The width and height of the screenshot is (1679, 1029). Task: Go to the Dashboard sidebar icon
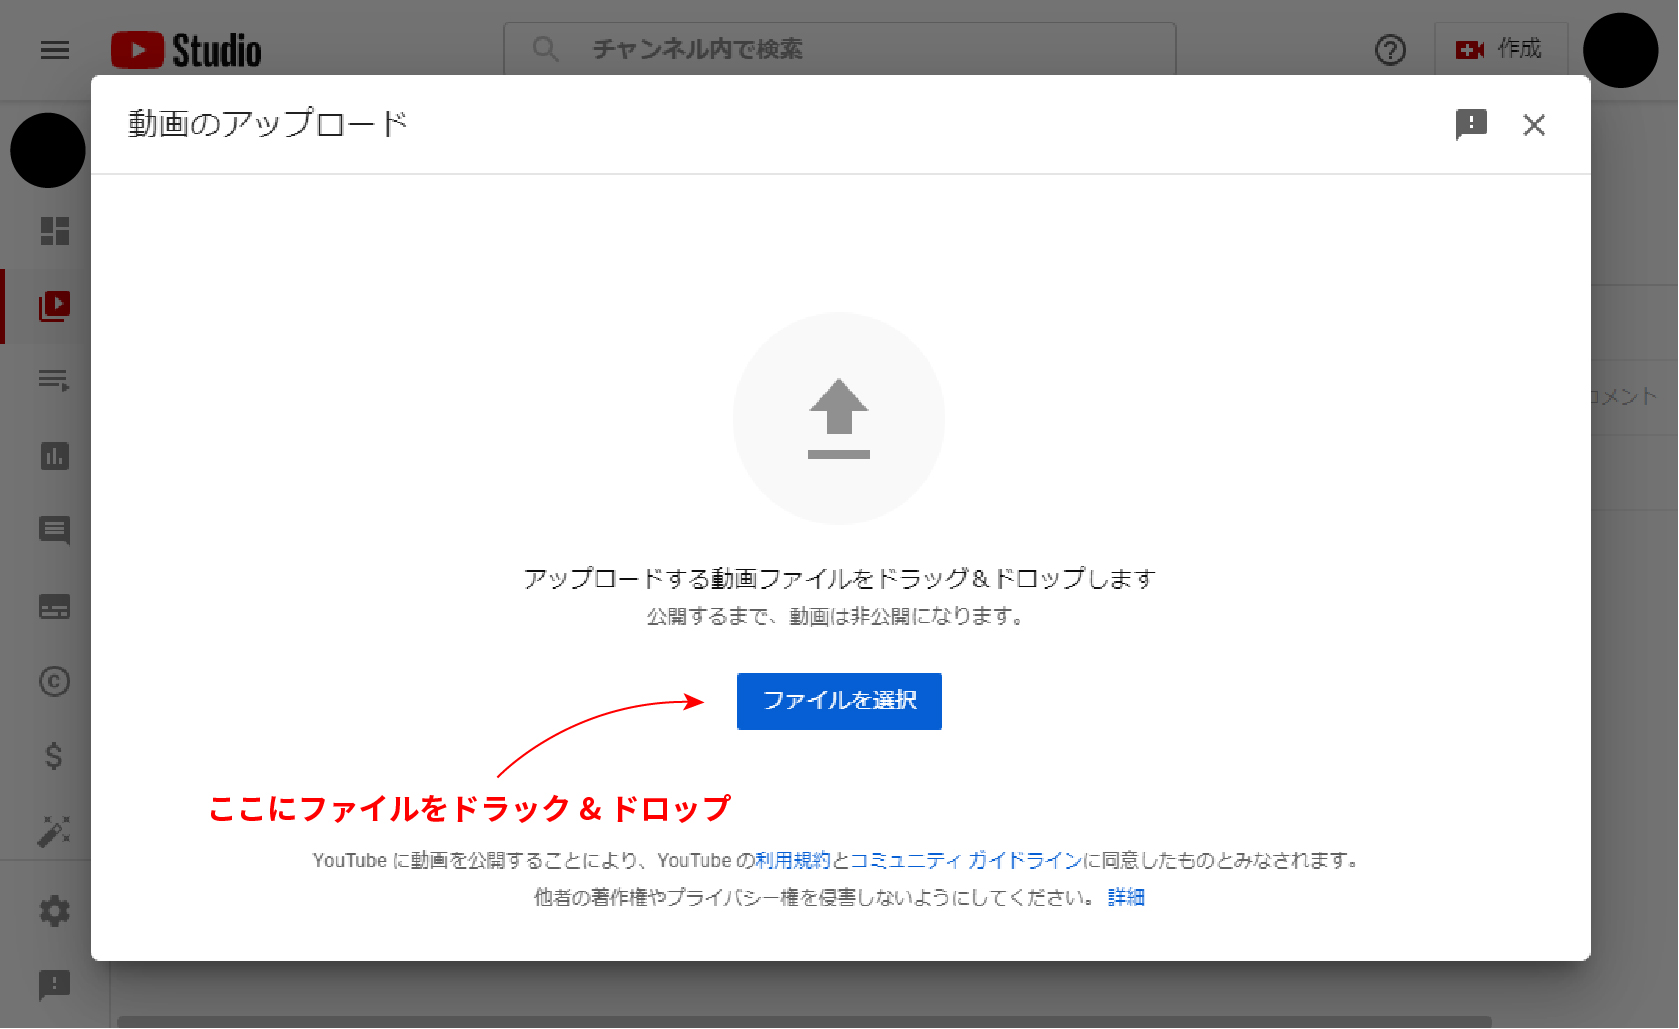(55, 231)
